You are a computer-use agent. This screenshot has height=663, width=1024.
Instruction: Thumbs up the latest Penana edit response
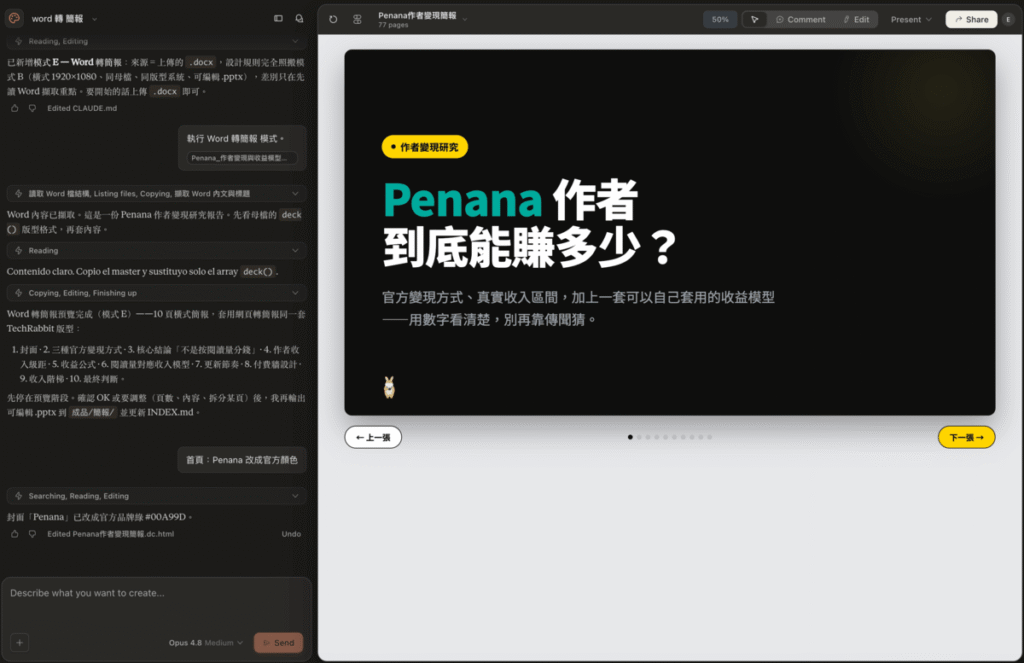[x=15, y=534]
